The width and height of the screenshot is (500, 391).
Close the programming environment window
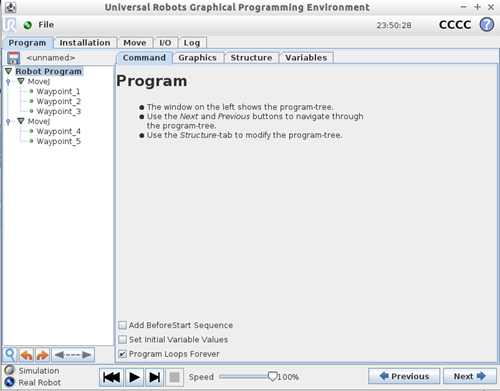(x=491, y=7)
